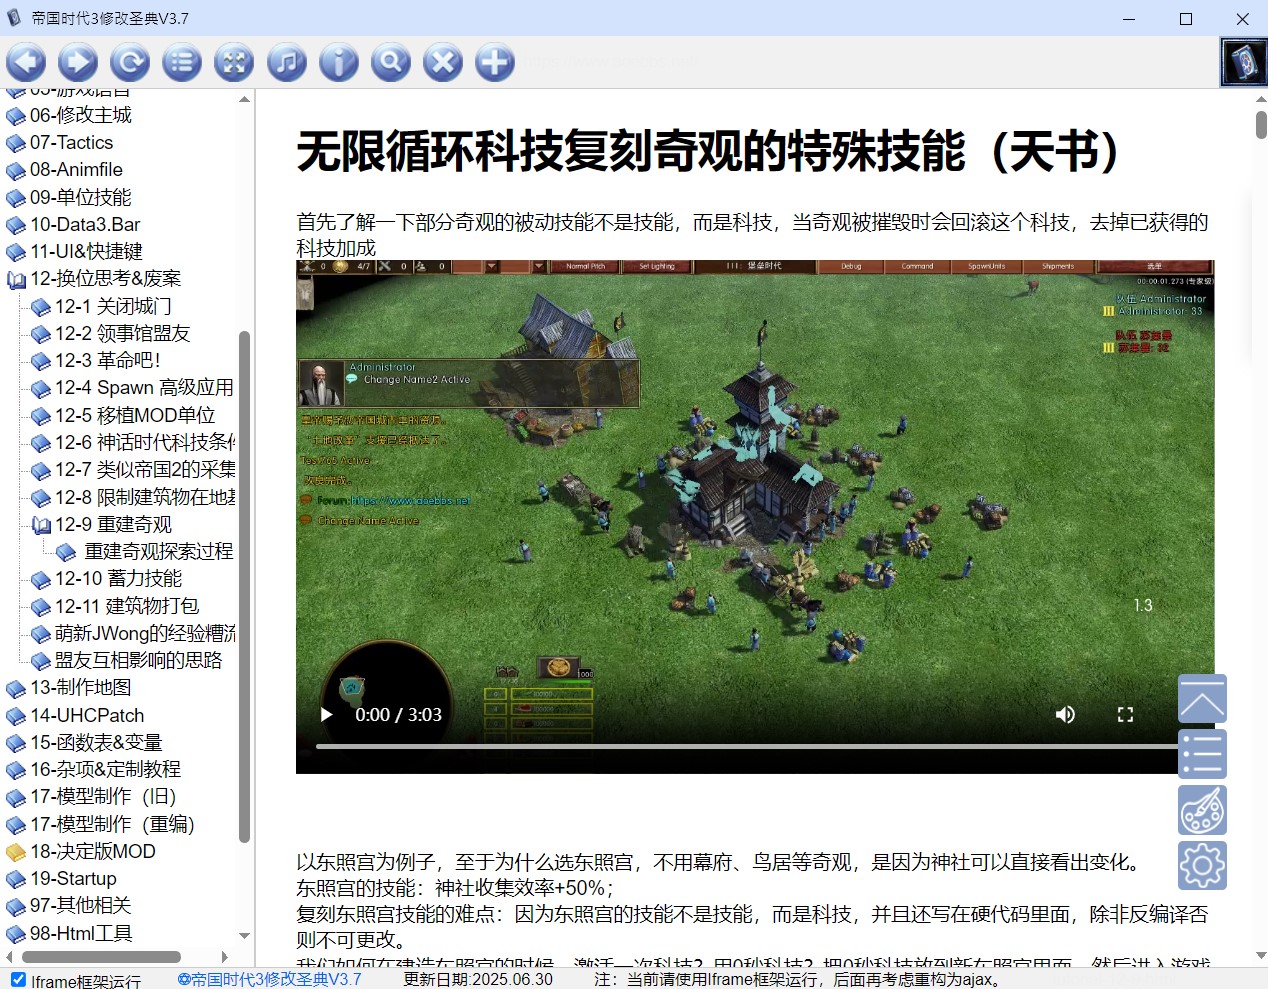Click the tree panel scroll-down arrow
1268x989 pixels.
(x=244, y=937)
